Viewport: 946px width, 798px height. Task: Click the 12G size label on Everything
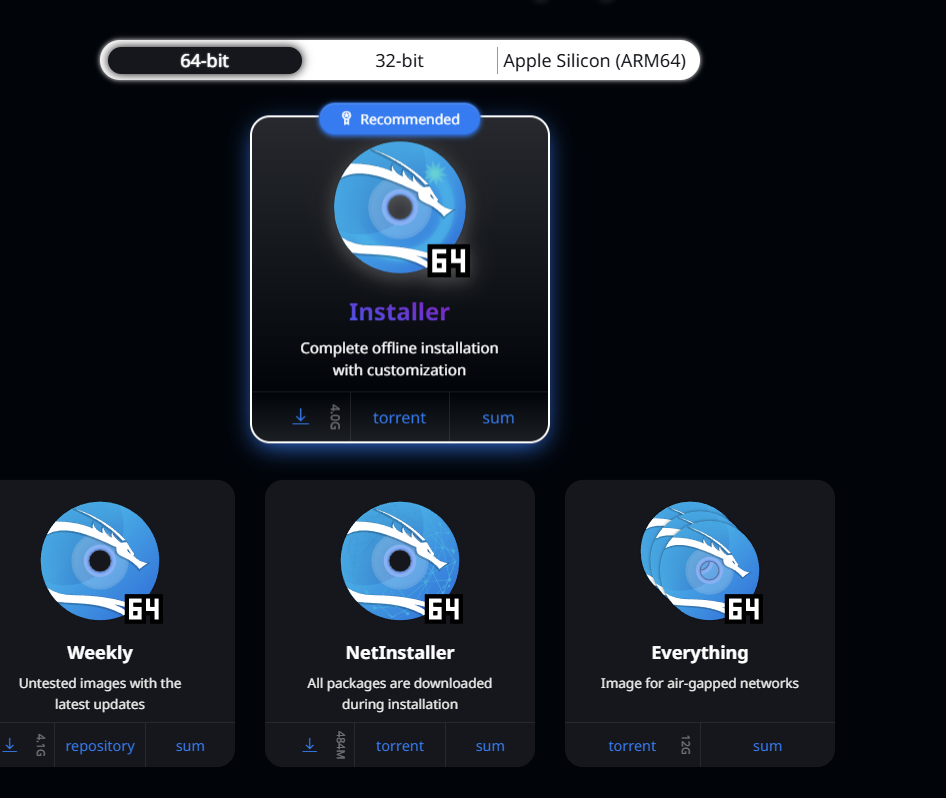pos(685,745)
